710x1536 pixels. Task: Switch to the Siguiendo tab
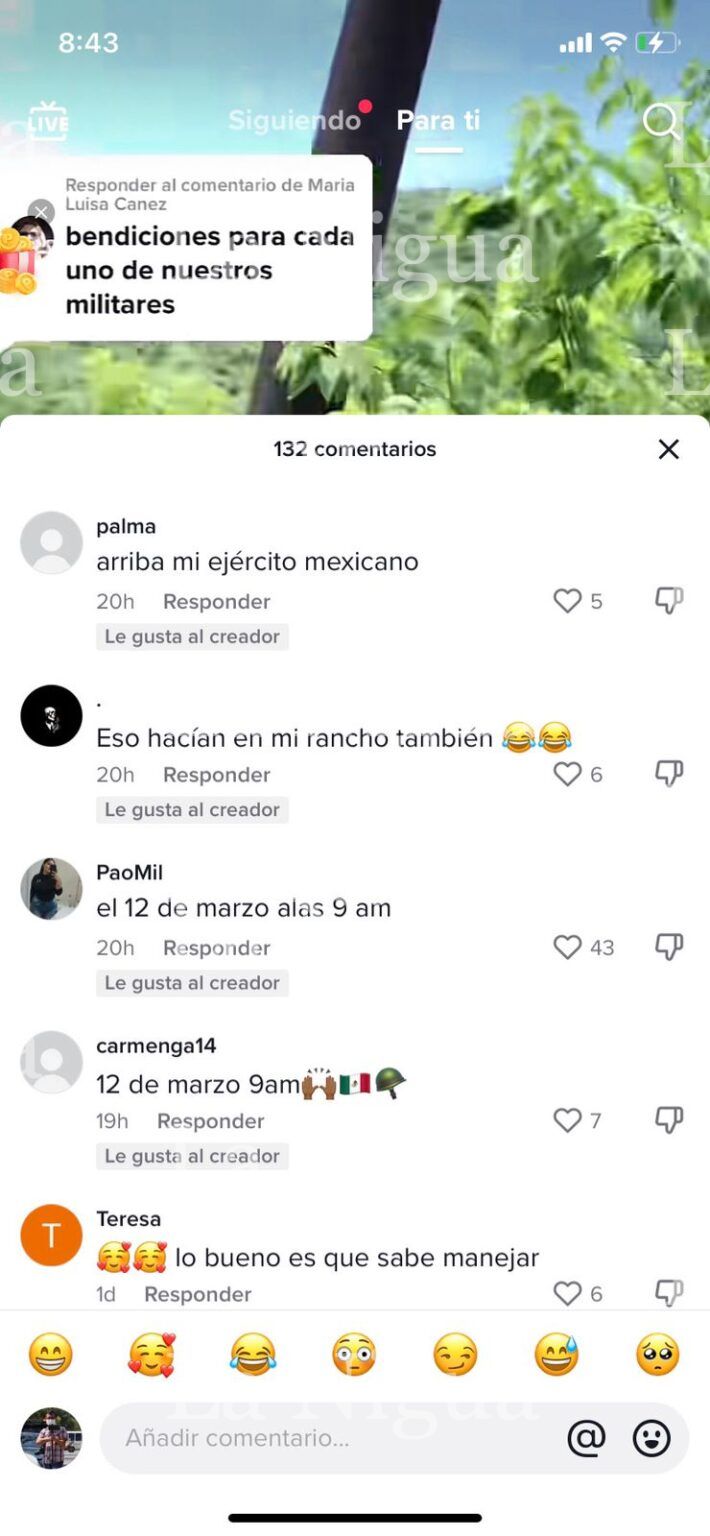point(294,120)
